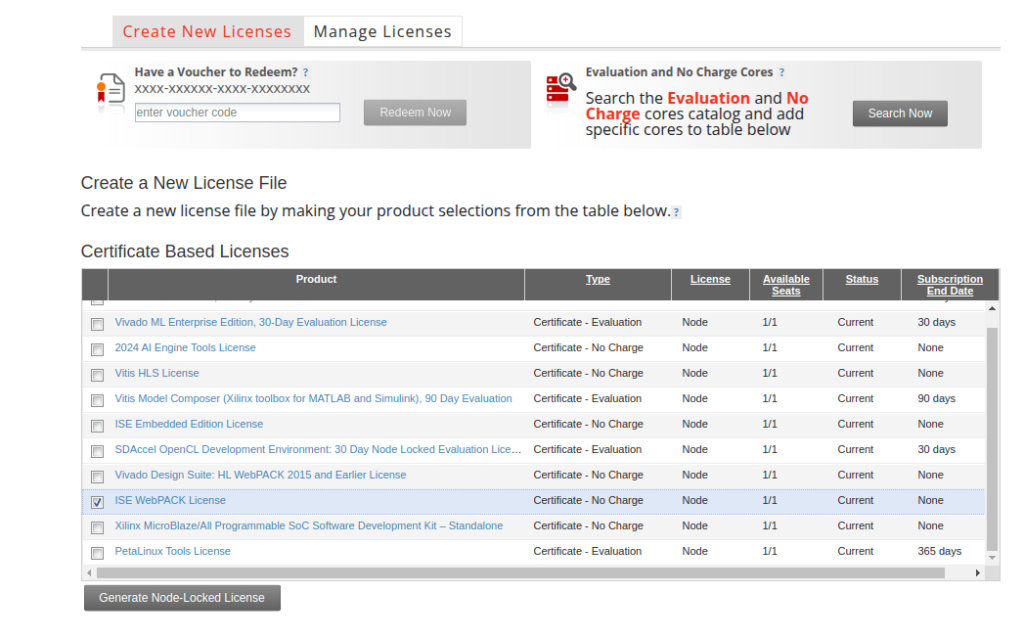The height and width of the screenshot is (638, 1024).
Task: Check the Vivado ML Enterprise Edition checkbox
Action: click(x=97, y=324)
